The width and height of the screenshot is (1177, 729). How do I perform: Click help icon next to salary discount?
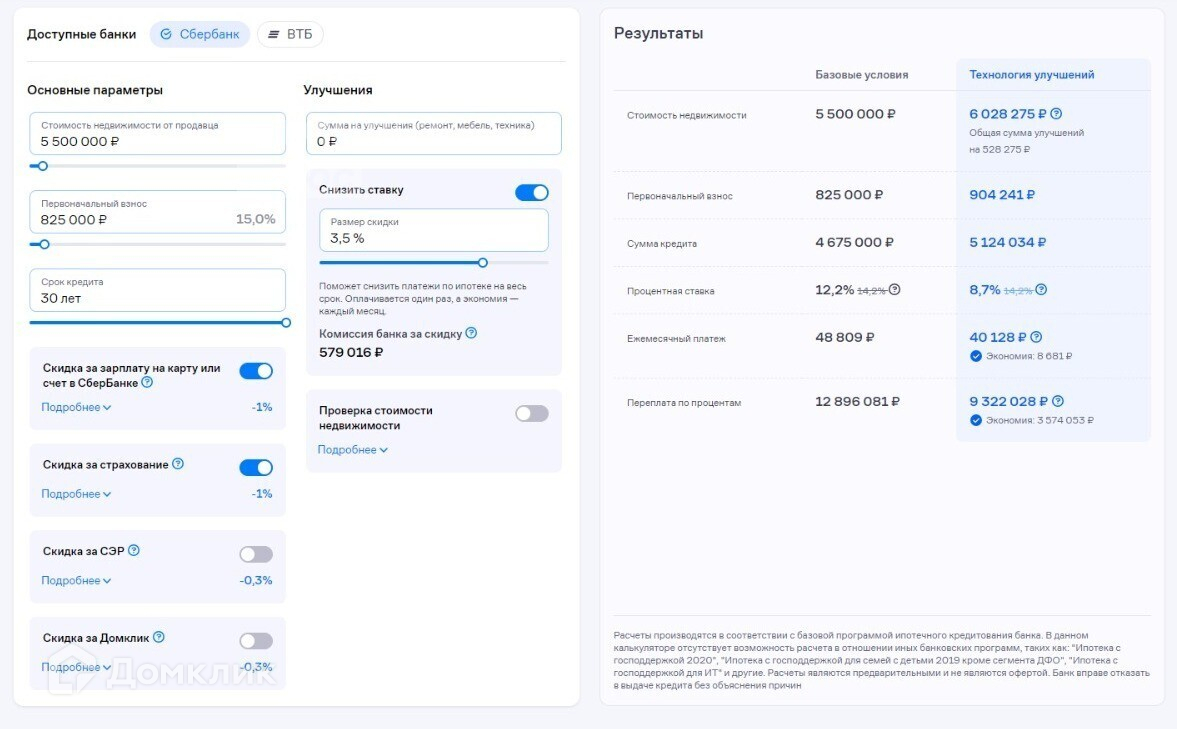pos(147,382)
